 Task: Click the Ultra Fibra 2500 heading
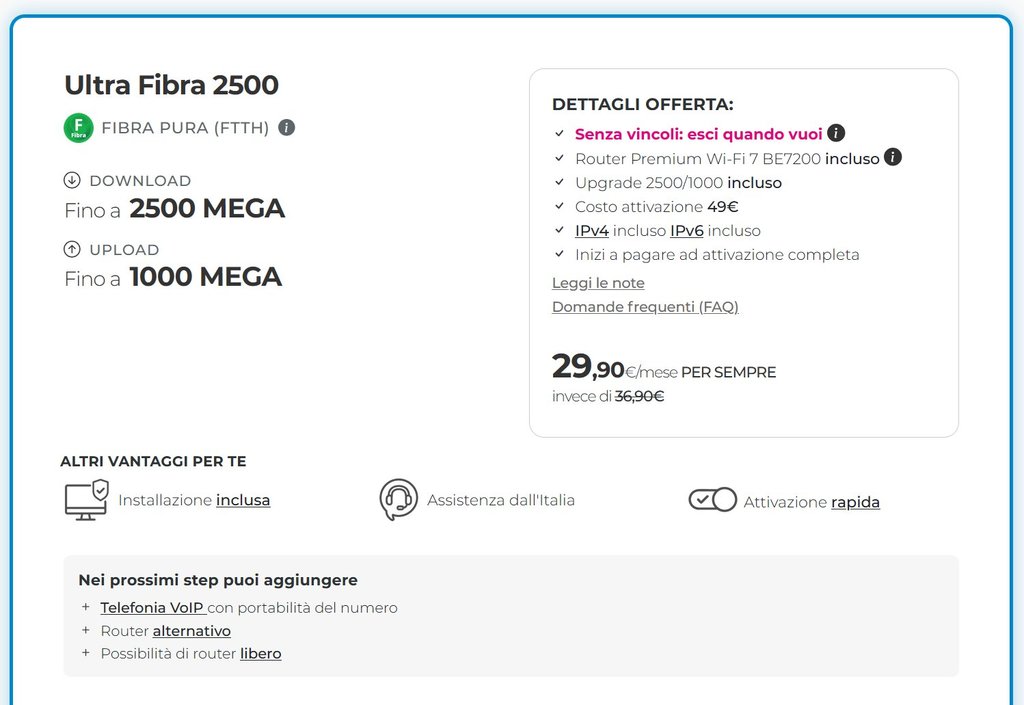pos(171,85)
